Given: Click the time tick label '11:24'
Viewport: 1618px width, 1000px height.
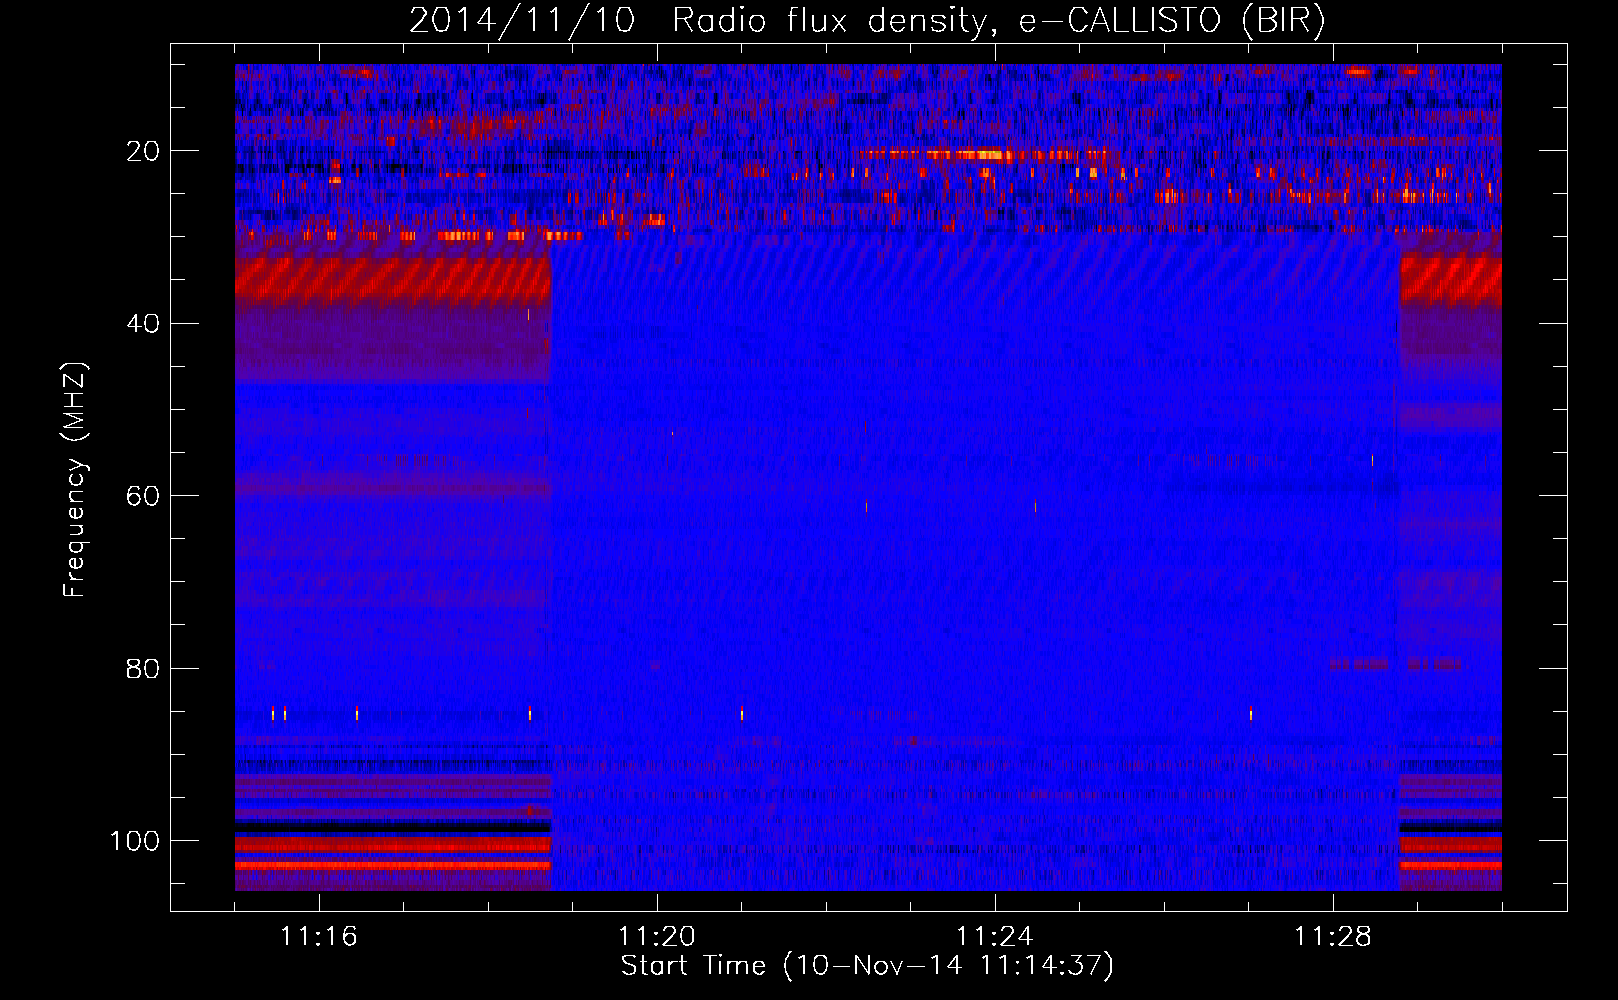Looking at the screenshot, I should click(994, 937).
